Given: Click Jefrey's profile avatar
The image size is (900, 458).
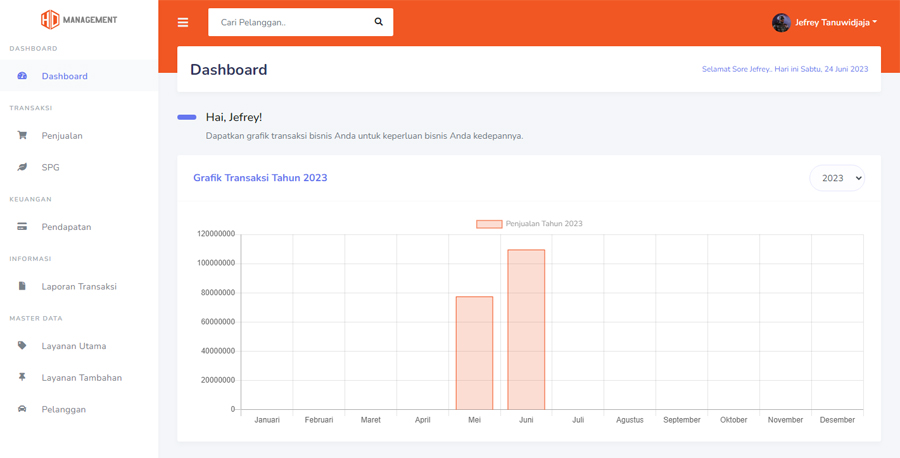Looking at the screenshot, I should point(781,23).
